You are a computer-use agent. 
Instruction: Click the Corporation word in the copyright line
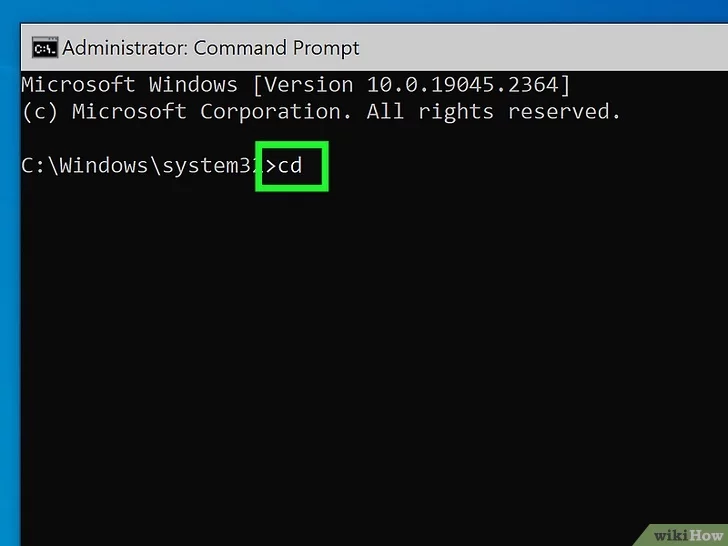tap(276, 112)
